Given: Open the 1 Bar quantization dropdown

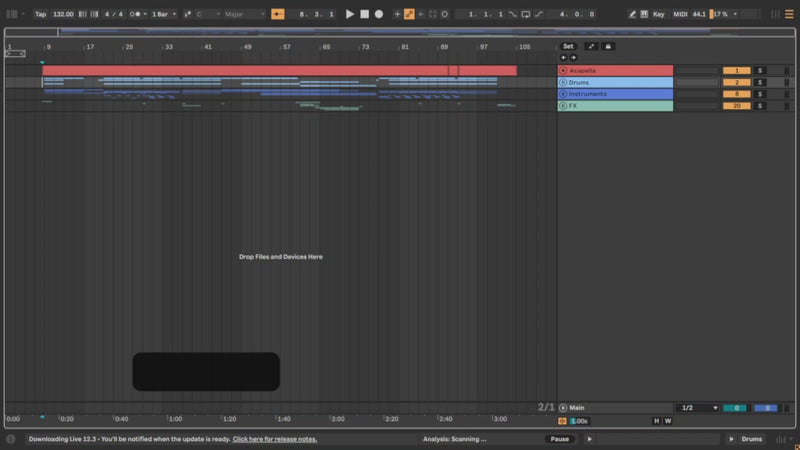Looking at the screenshot, I should click(x=164, y=14).
